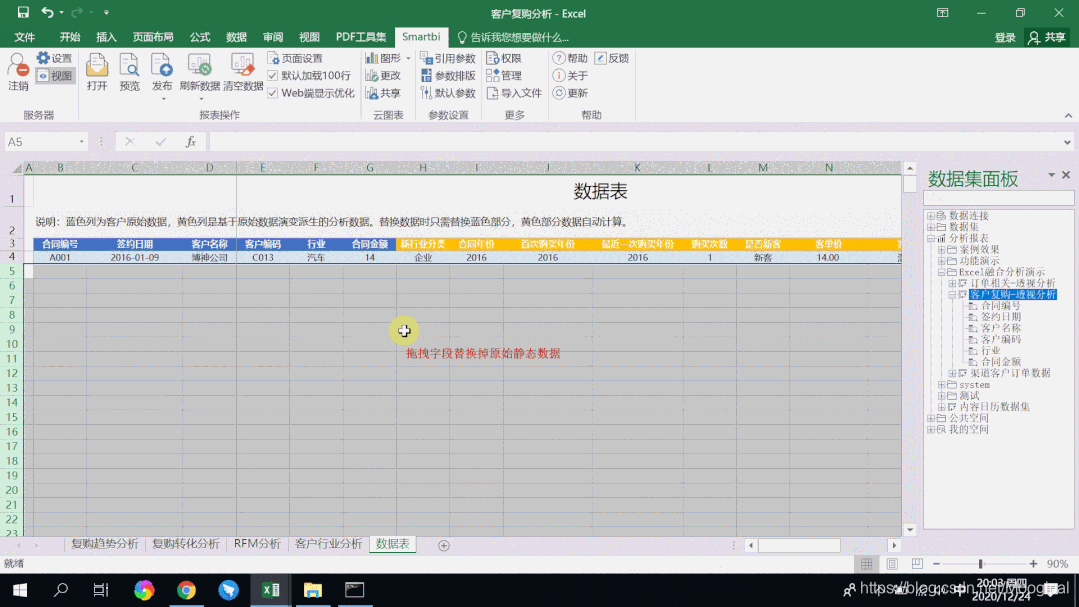The width and height of the screenshot is (1079, 607).
Task: Click the 权限 permissions icon
Action: click(x=505, y=58)
